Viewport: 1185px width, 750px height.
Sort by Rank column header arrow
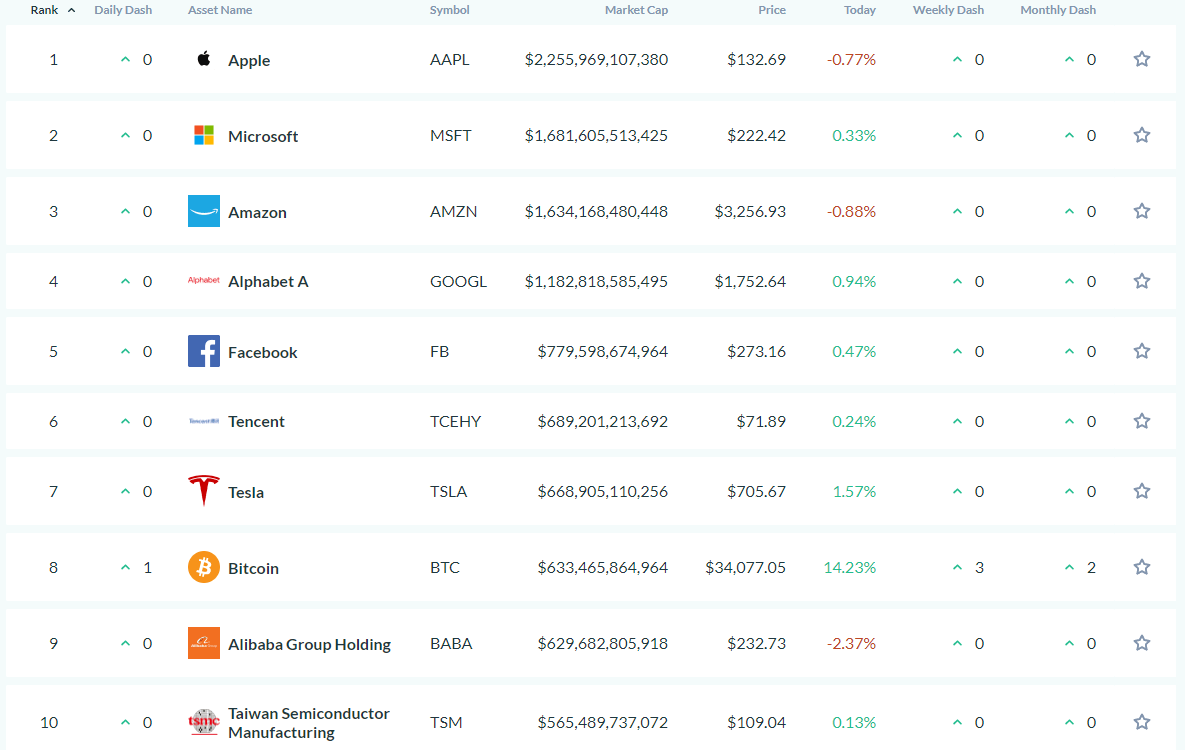tap(71, 10)
